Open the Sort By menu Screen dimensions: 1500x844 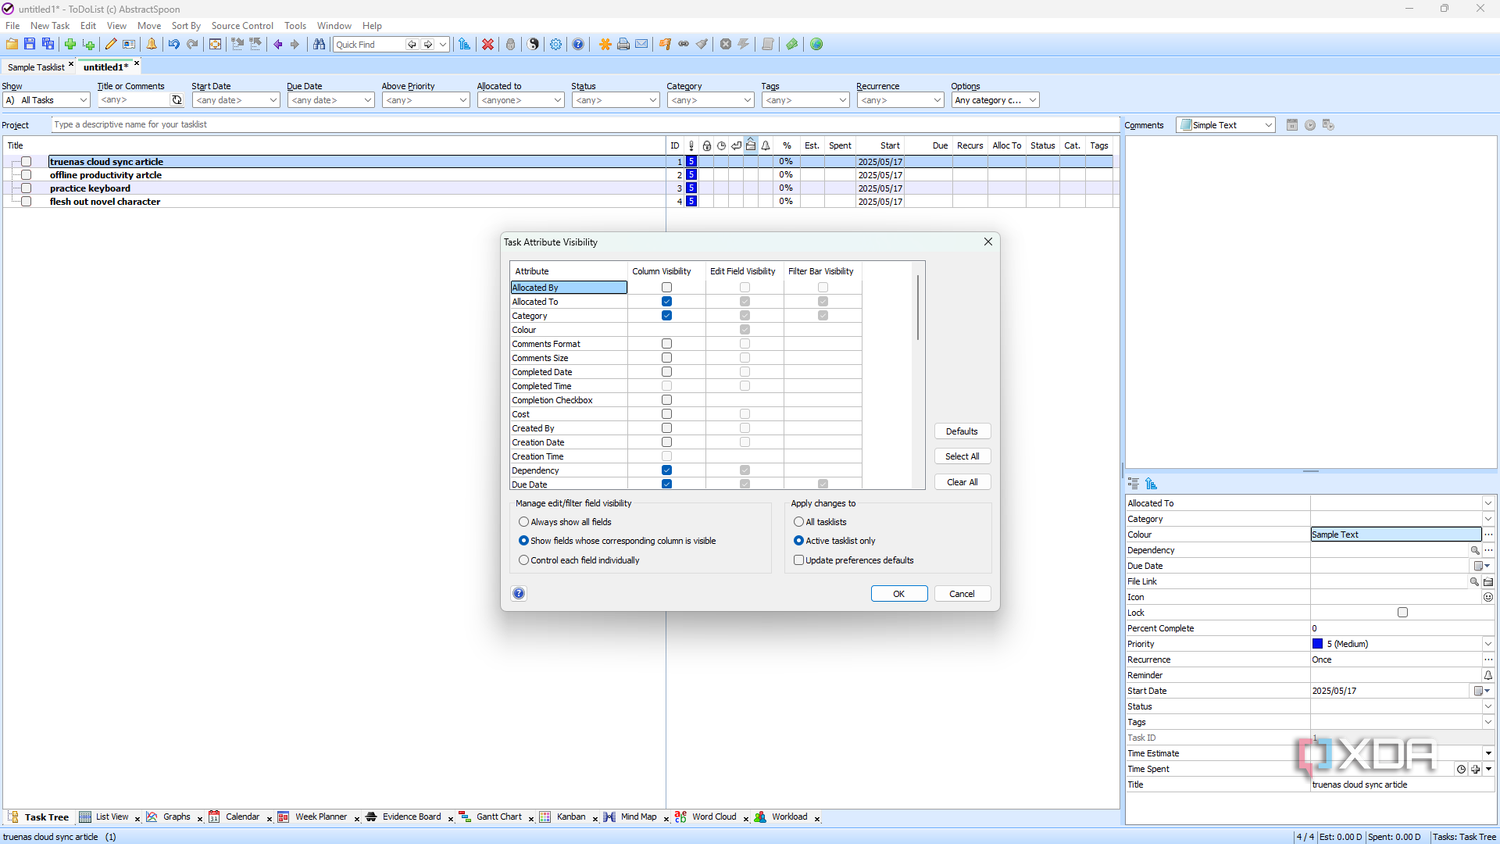click(x=186, y=26)
